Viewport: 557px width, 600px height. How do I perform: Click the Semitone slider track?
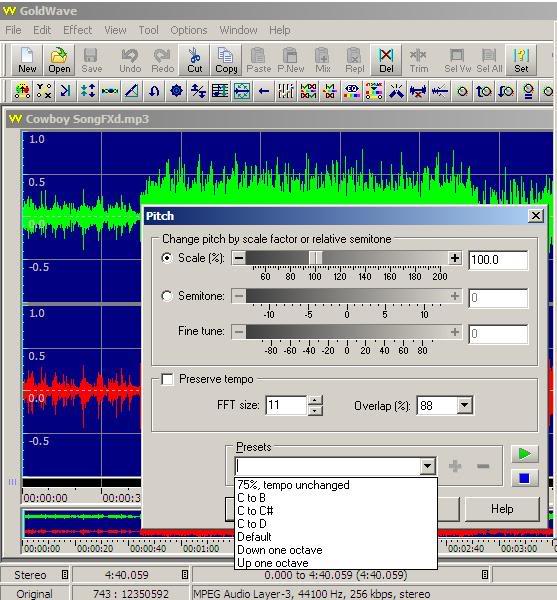[x=347, y=296]
